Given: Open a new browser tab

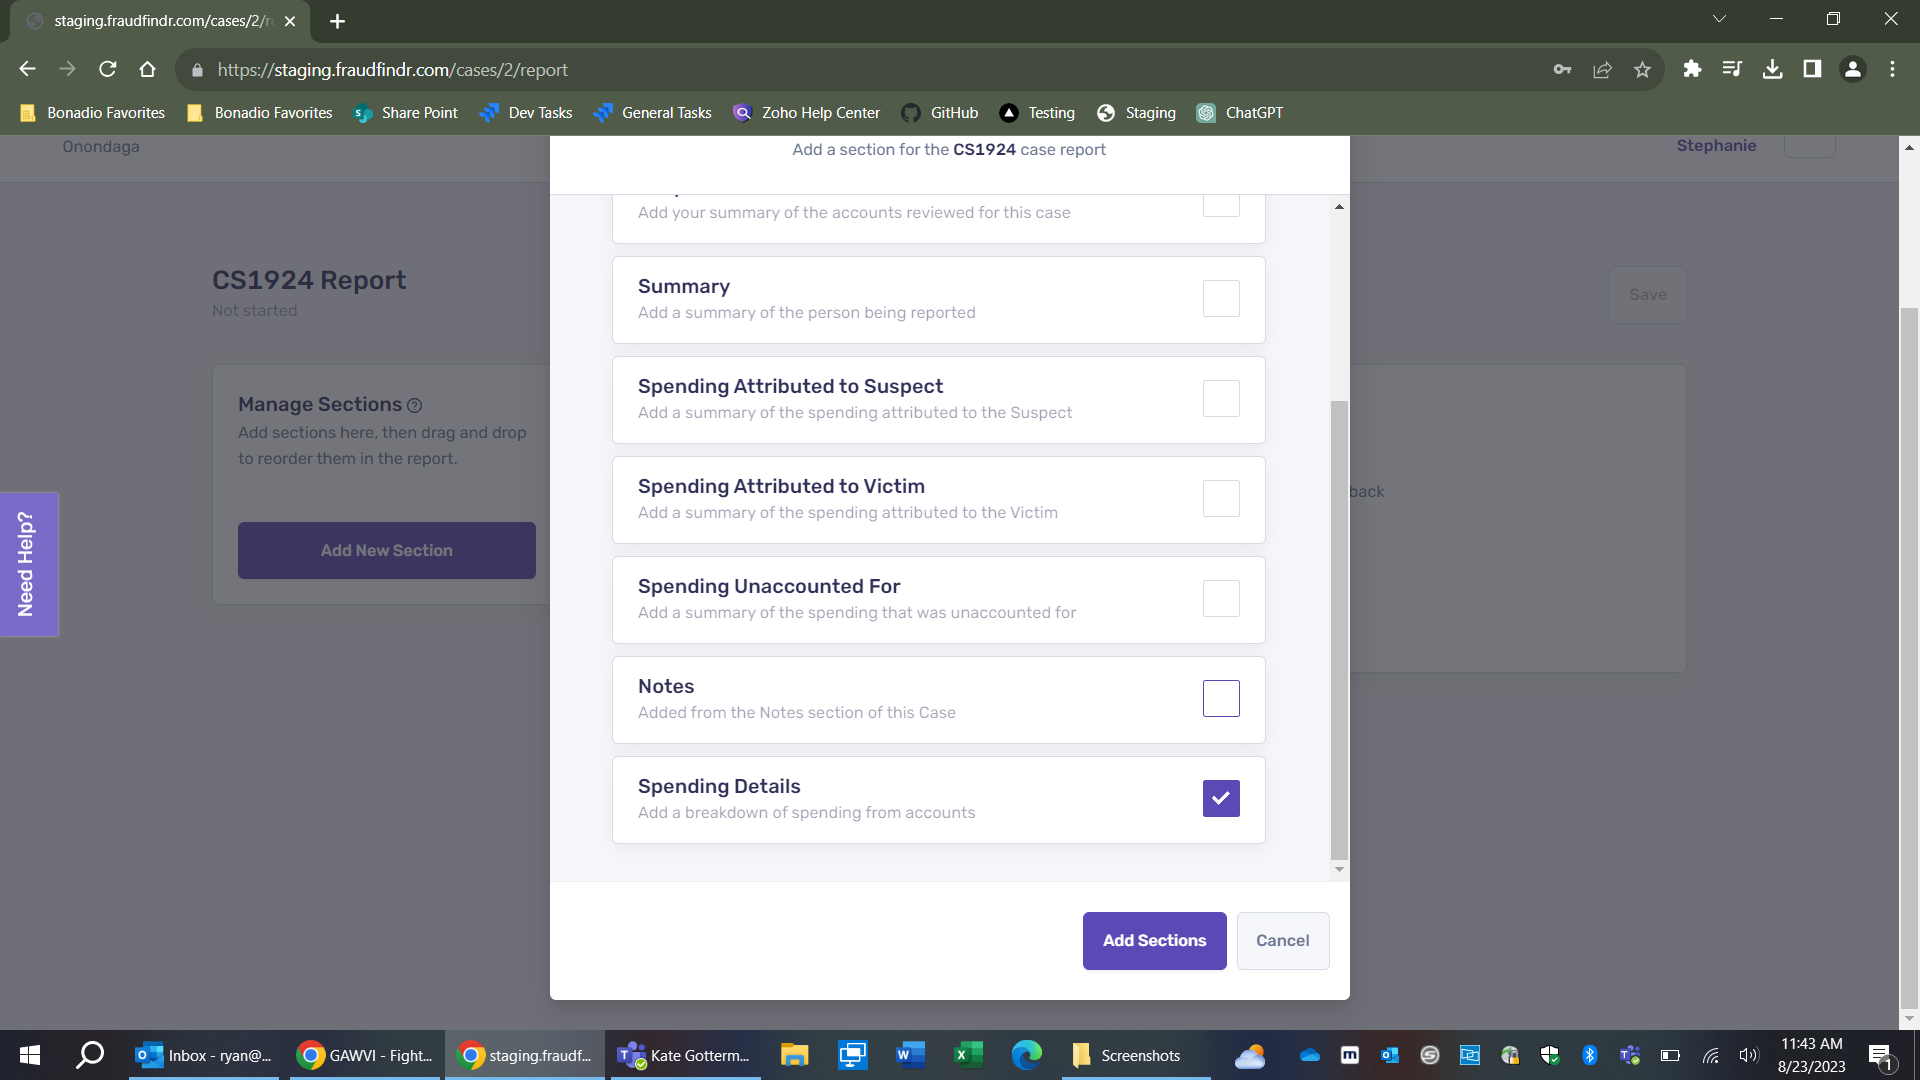Looking at the screenshot, I should (337, 21).
